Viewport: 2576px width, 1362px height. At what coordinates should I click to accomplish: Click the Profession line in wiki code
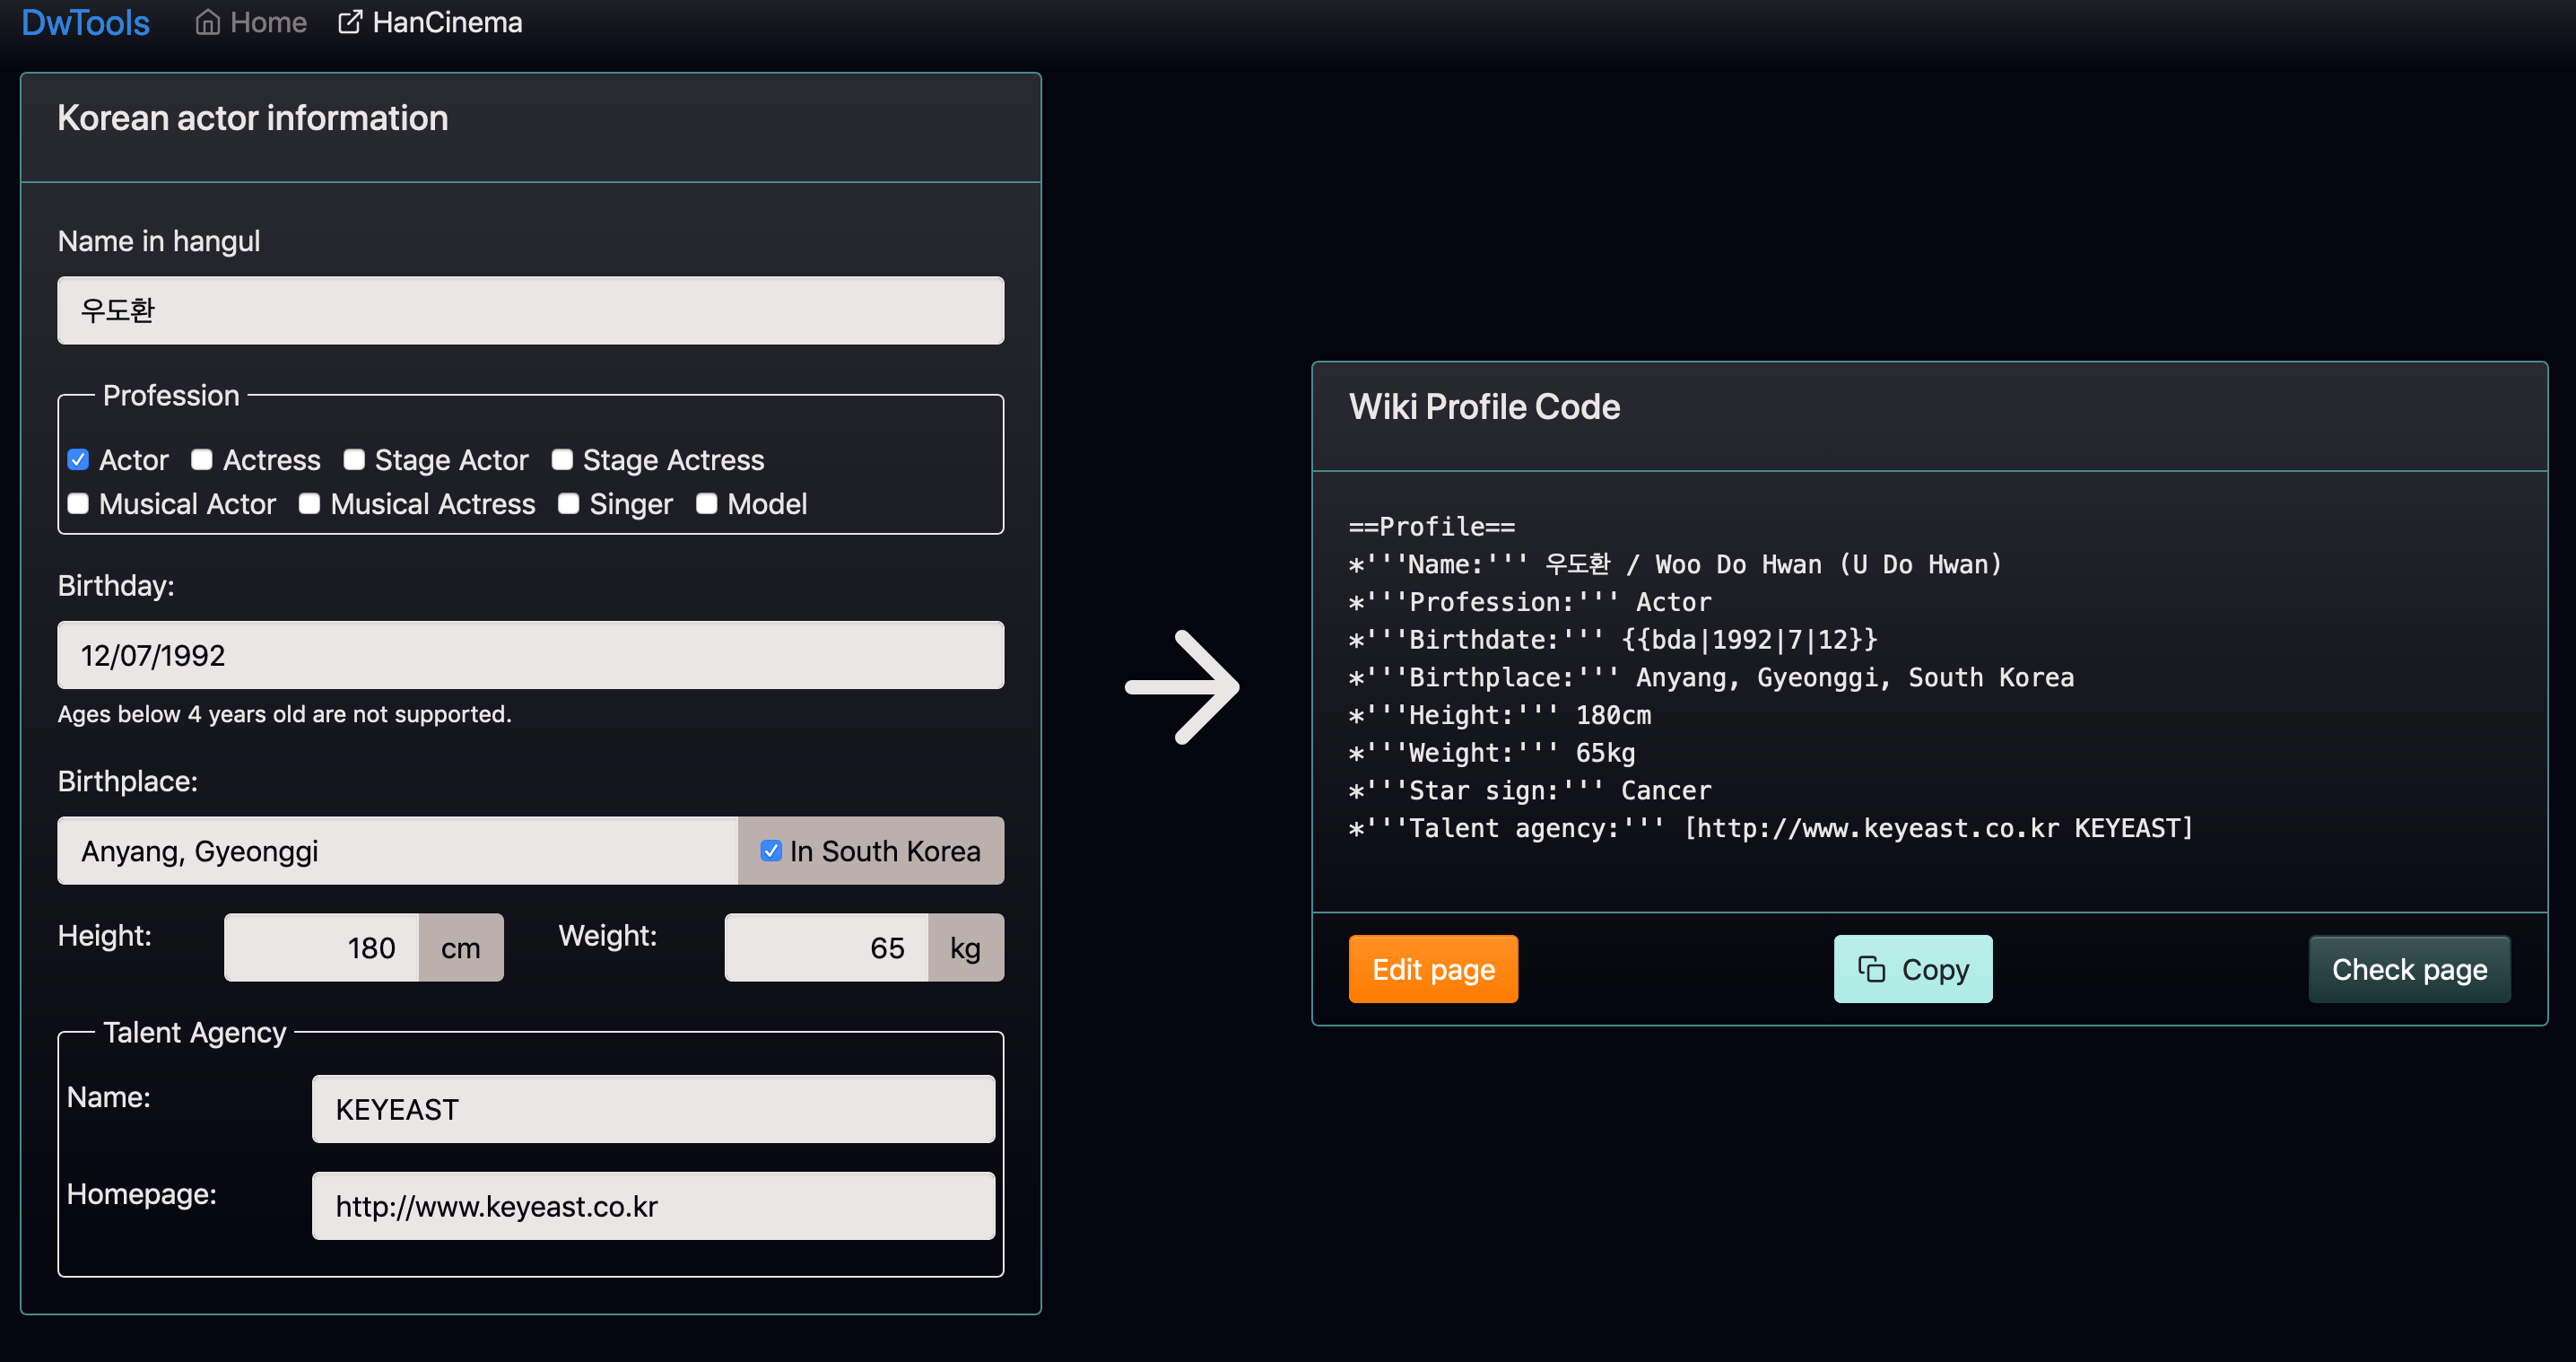click(x=1530, y=603)
